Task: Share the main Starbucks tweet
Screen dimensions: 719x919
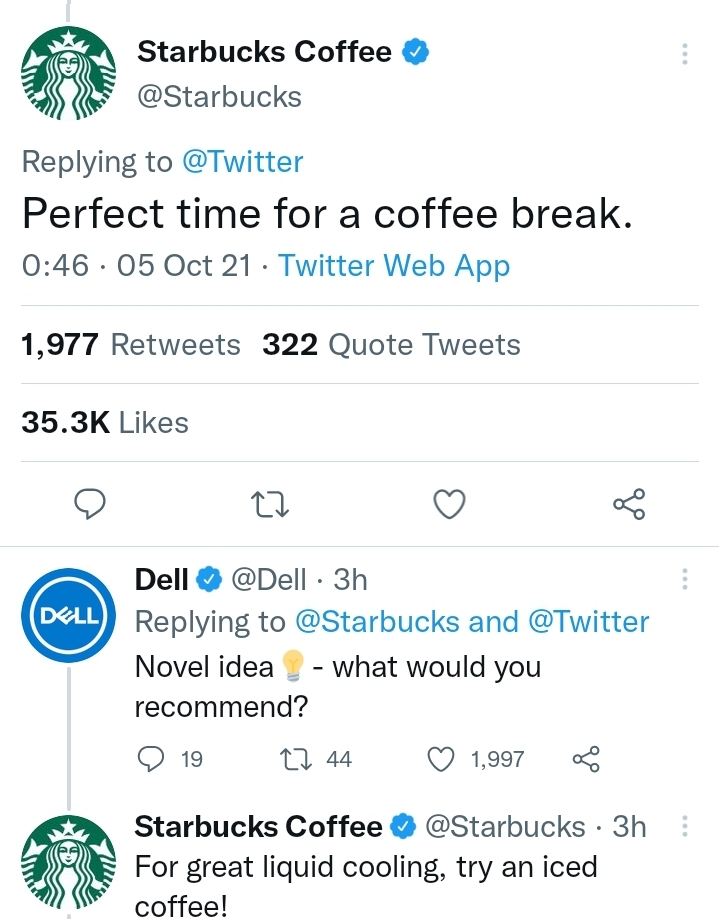Action: click(629, 504)
